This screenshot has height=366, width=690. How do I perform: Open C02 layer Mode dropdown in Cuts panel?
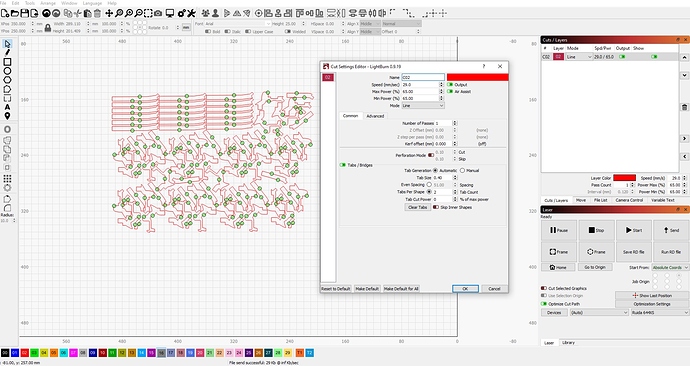(x=579, y=57)
